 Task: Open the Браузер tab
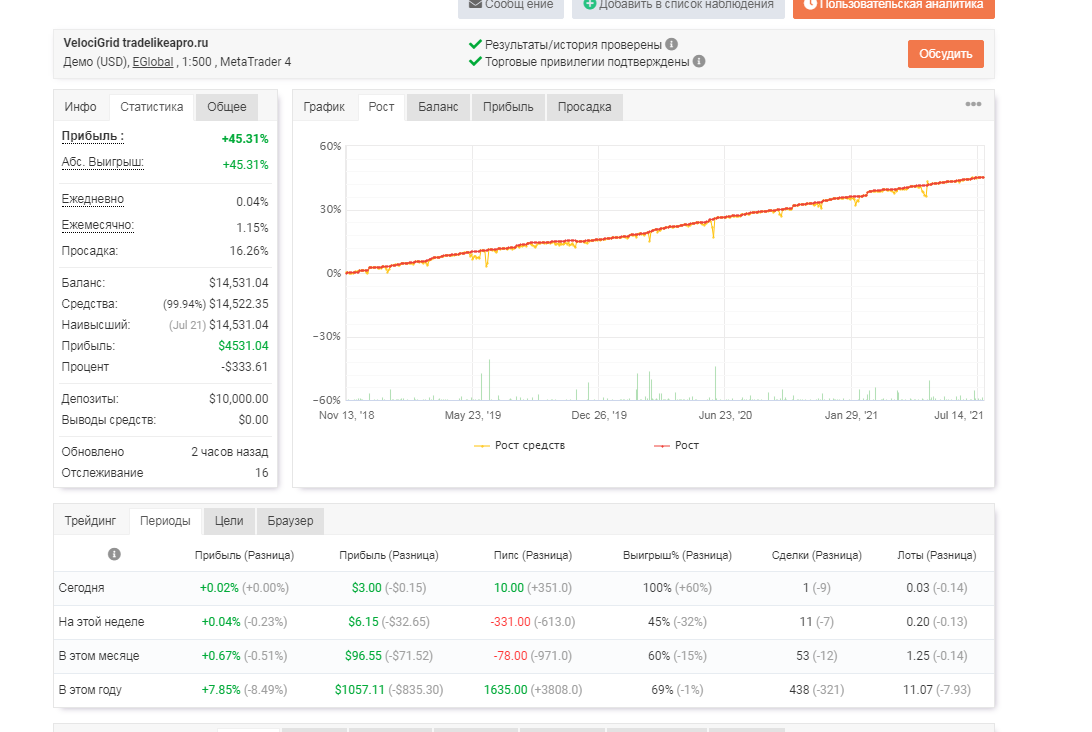pos(290,521)
